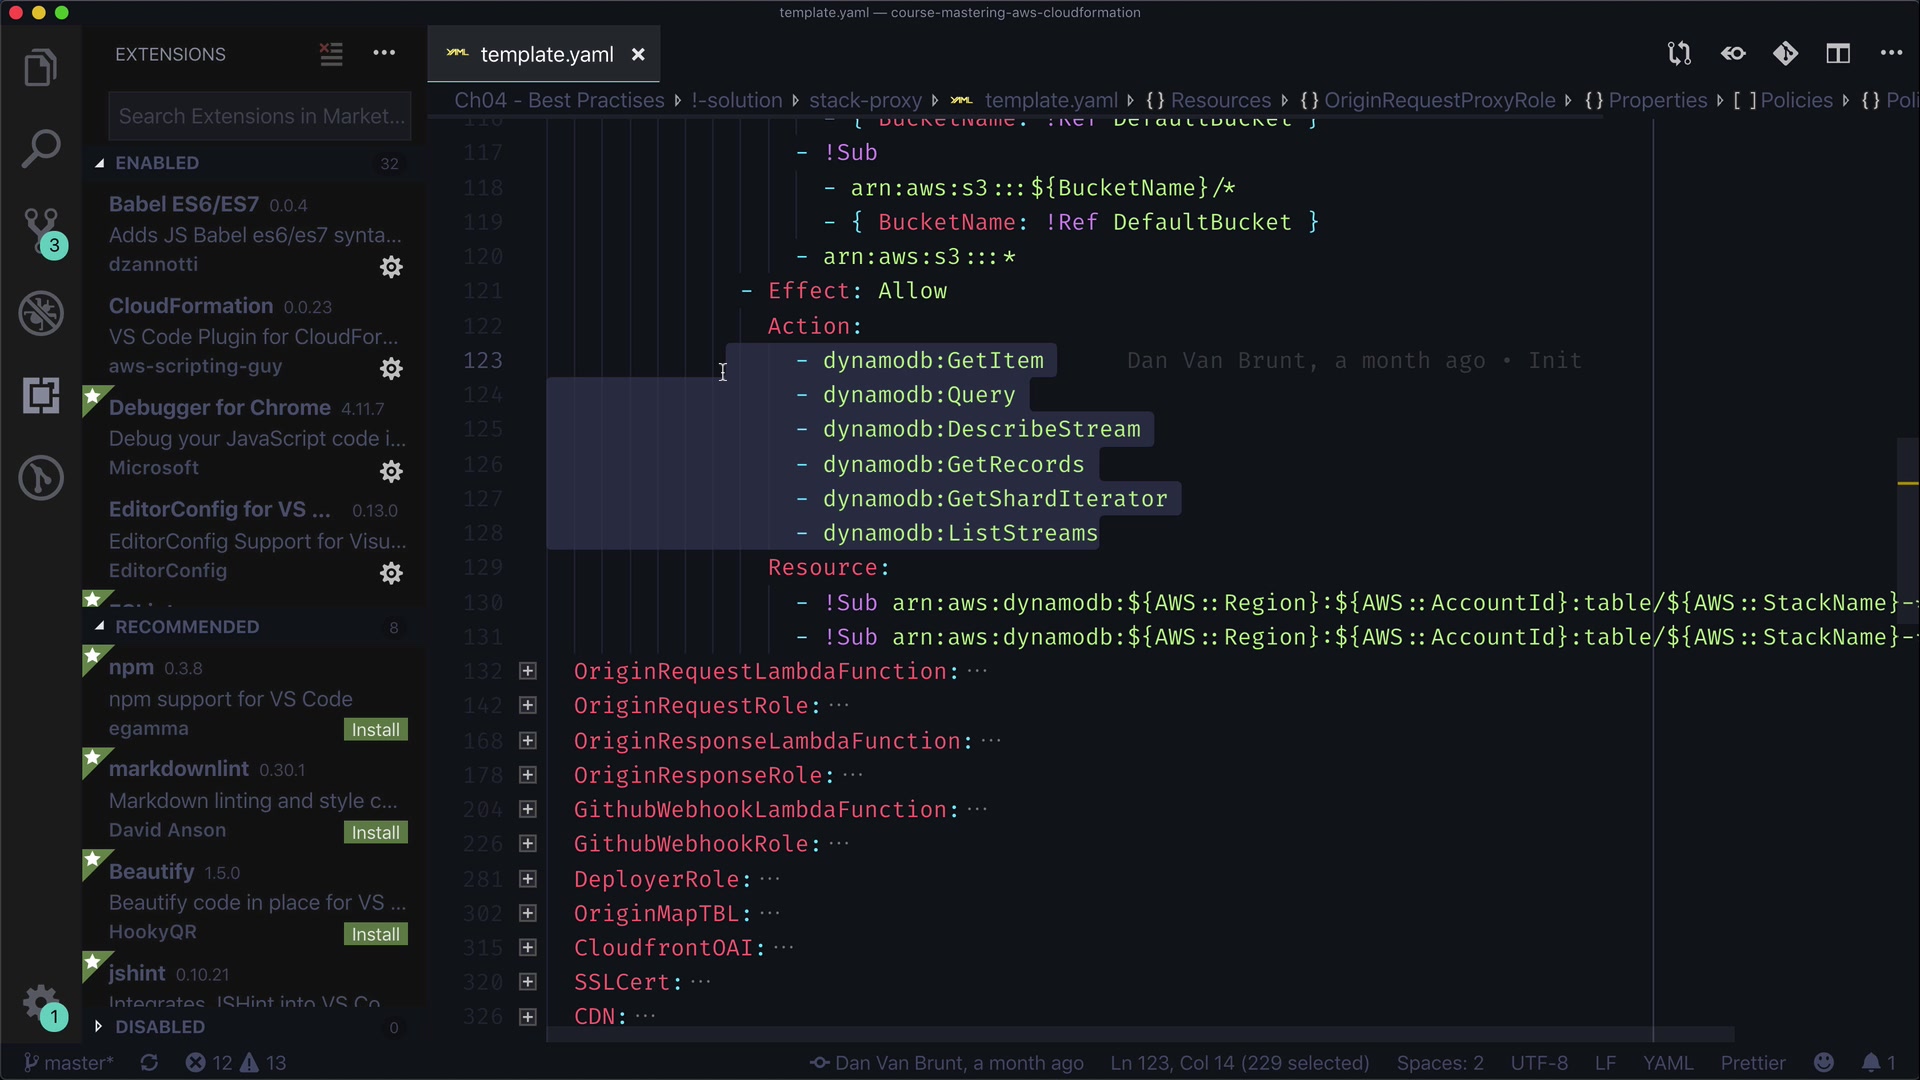
Task: Install the npm extension
Action: tap(375, 730)
